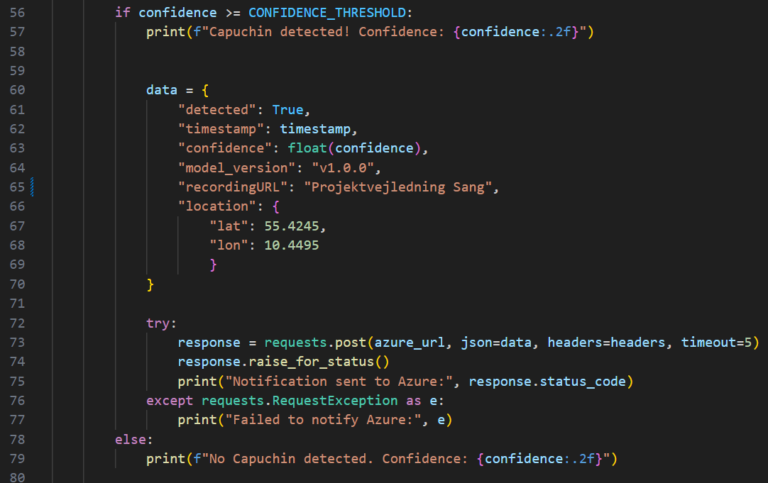The width and height of the screenshot is (768, 483).
Task: Click line number 65 in gutter
Action: tap(17, 187)
